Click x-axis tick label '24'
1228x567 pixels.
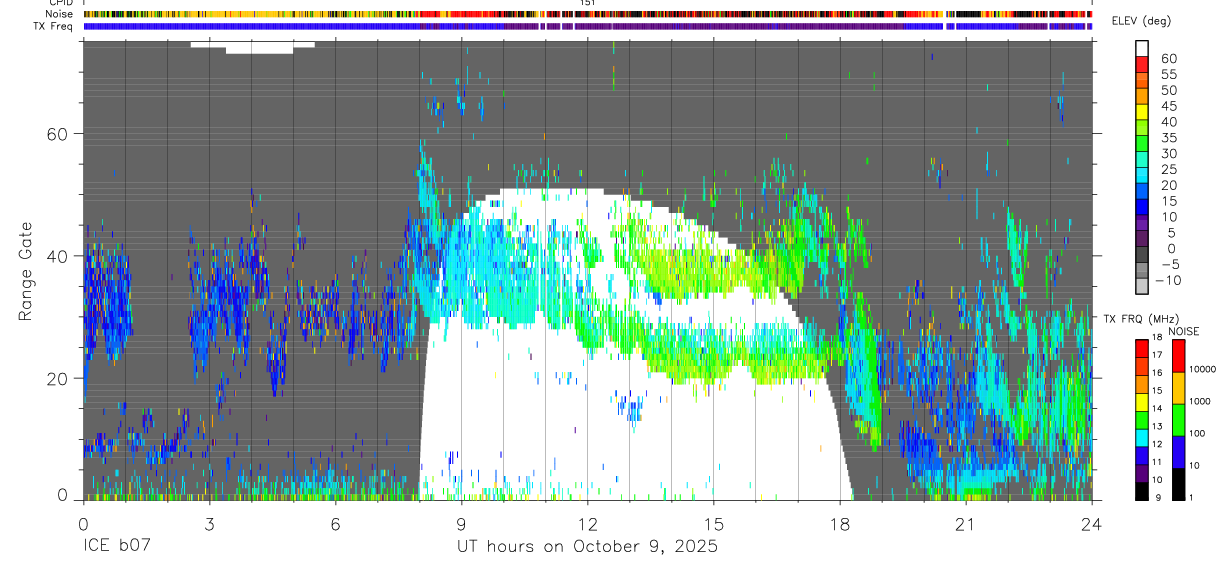pos(1092,524)
